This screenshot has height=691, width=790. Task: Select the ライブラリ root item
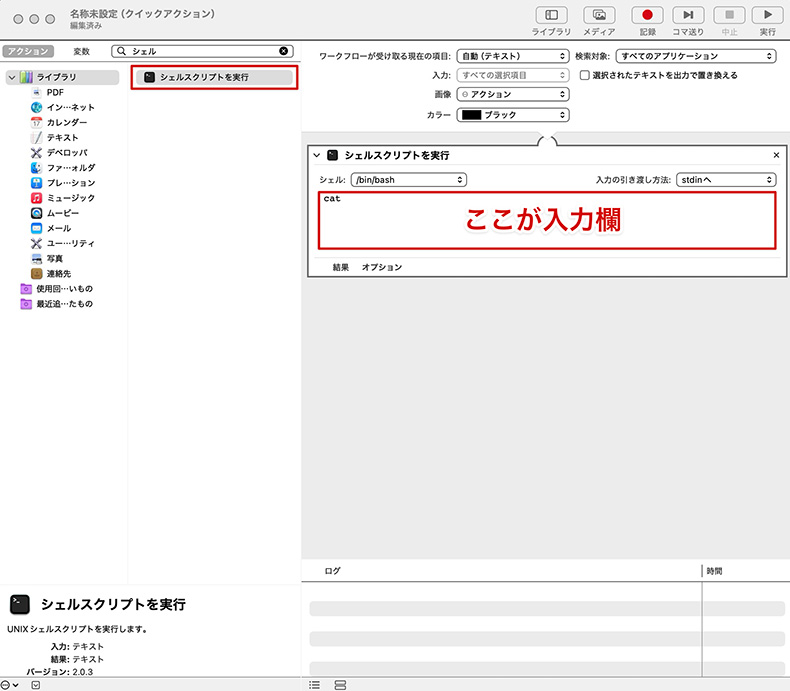point(62,77)
